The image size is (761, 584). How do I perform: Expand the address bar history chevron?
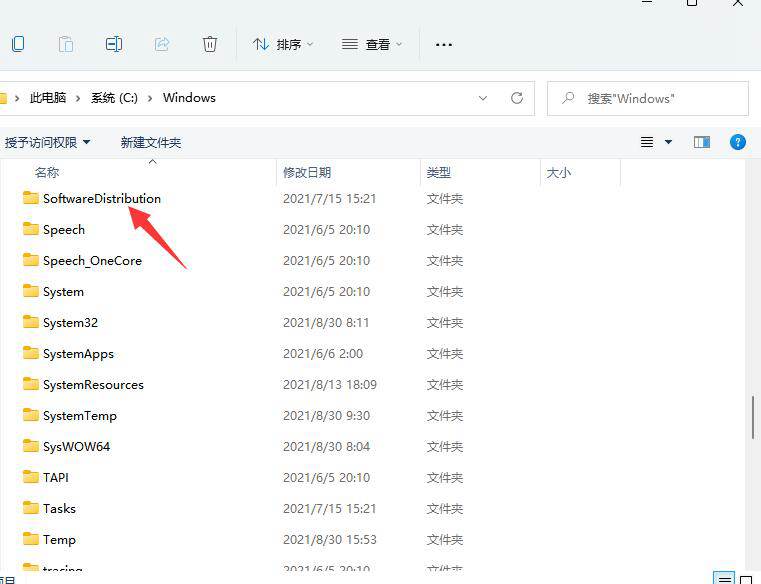[x=483, y=98]
